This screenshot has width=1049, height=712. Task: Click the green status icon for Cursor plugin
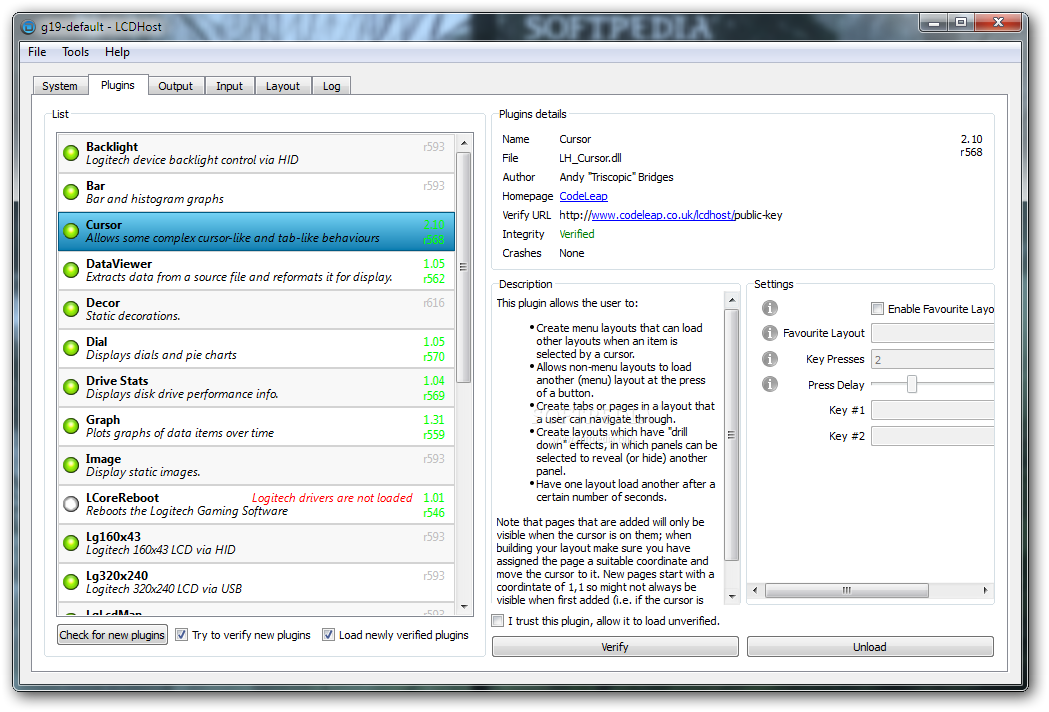tap(71, 231)
